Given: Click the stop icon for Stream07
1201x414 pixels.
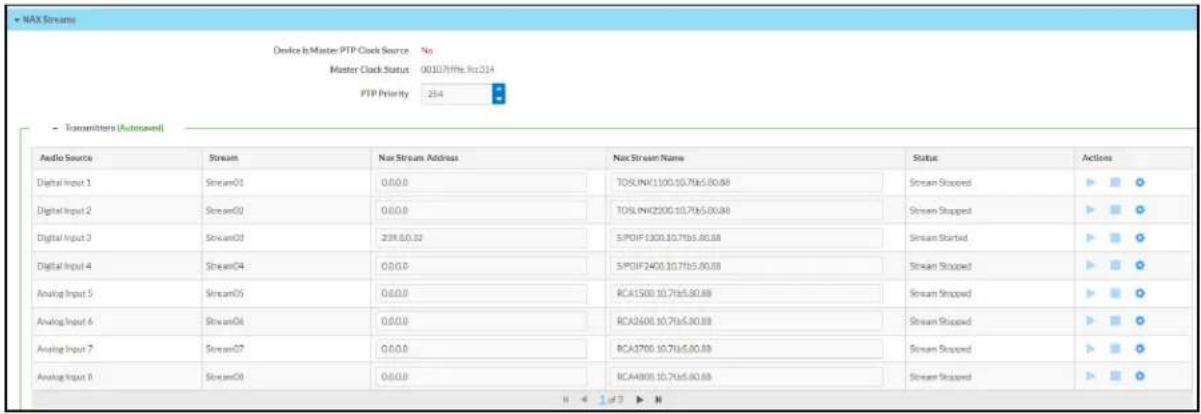Looking at the screenshot, I should 1114,350.
